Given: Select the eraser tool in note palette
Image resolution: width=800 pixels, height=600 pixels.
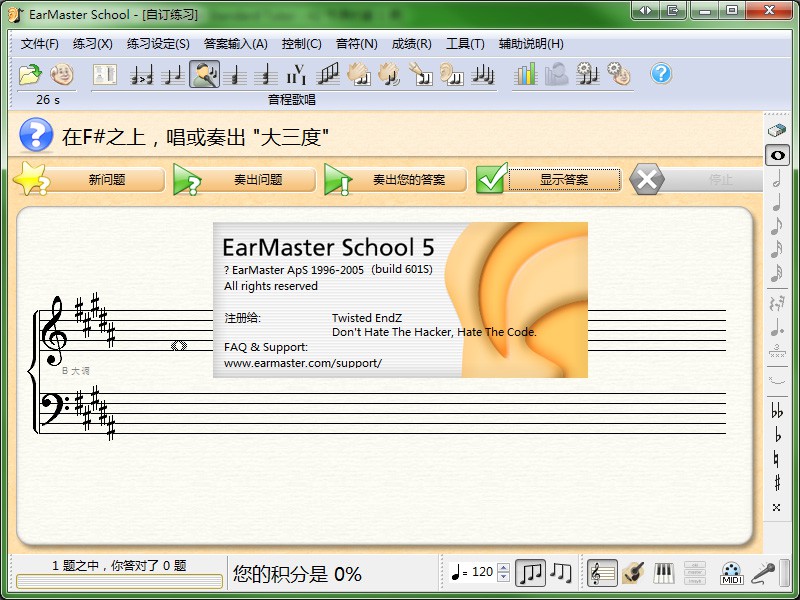Looking at the screenshot, I should click(x=777, y=131).
